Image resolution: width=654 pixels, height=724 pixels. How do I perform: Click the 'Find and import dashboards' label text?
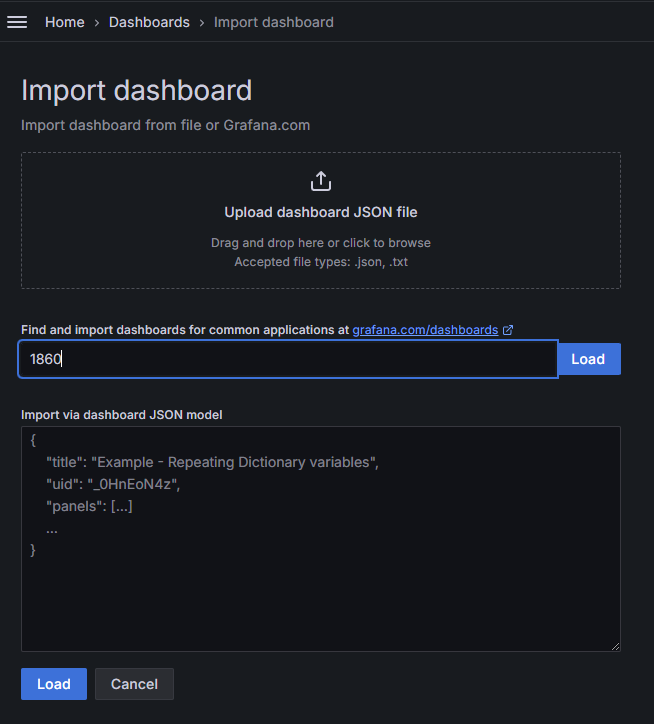[x=185, y=330]
